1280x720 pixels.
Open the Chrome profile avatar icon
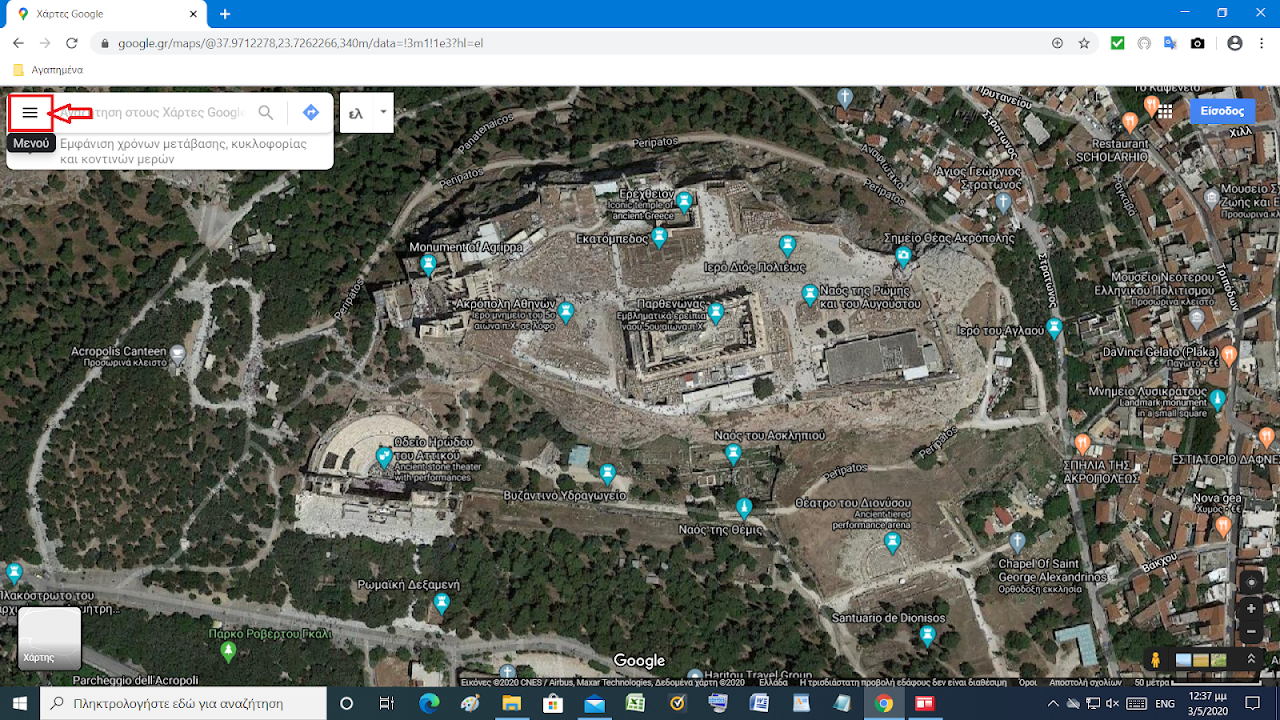tap(1235, 43)
